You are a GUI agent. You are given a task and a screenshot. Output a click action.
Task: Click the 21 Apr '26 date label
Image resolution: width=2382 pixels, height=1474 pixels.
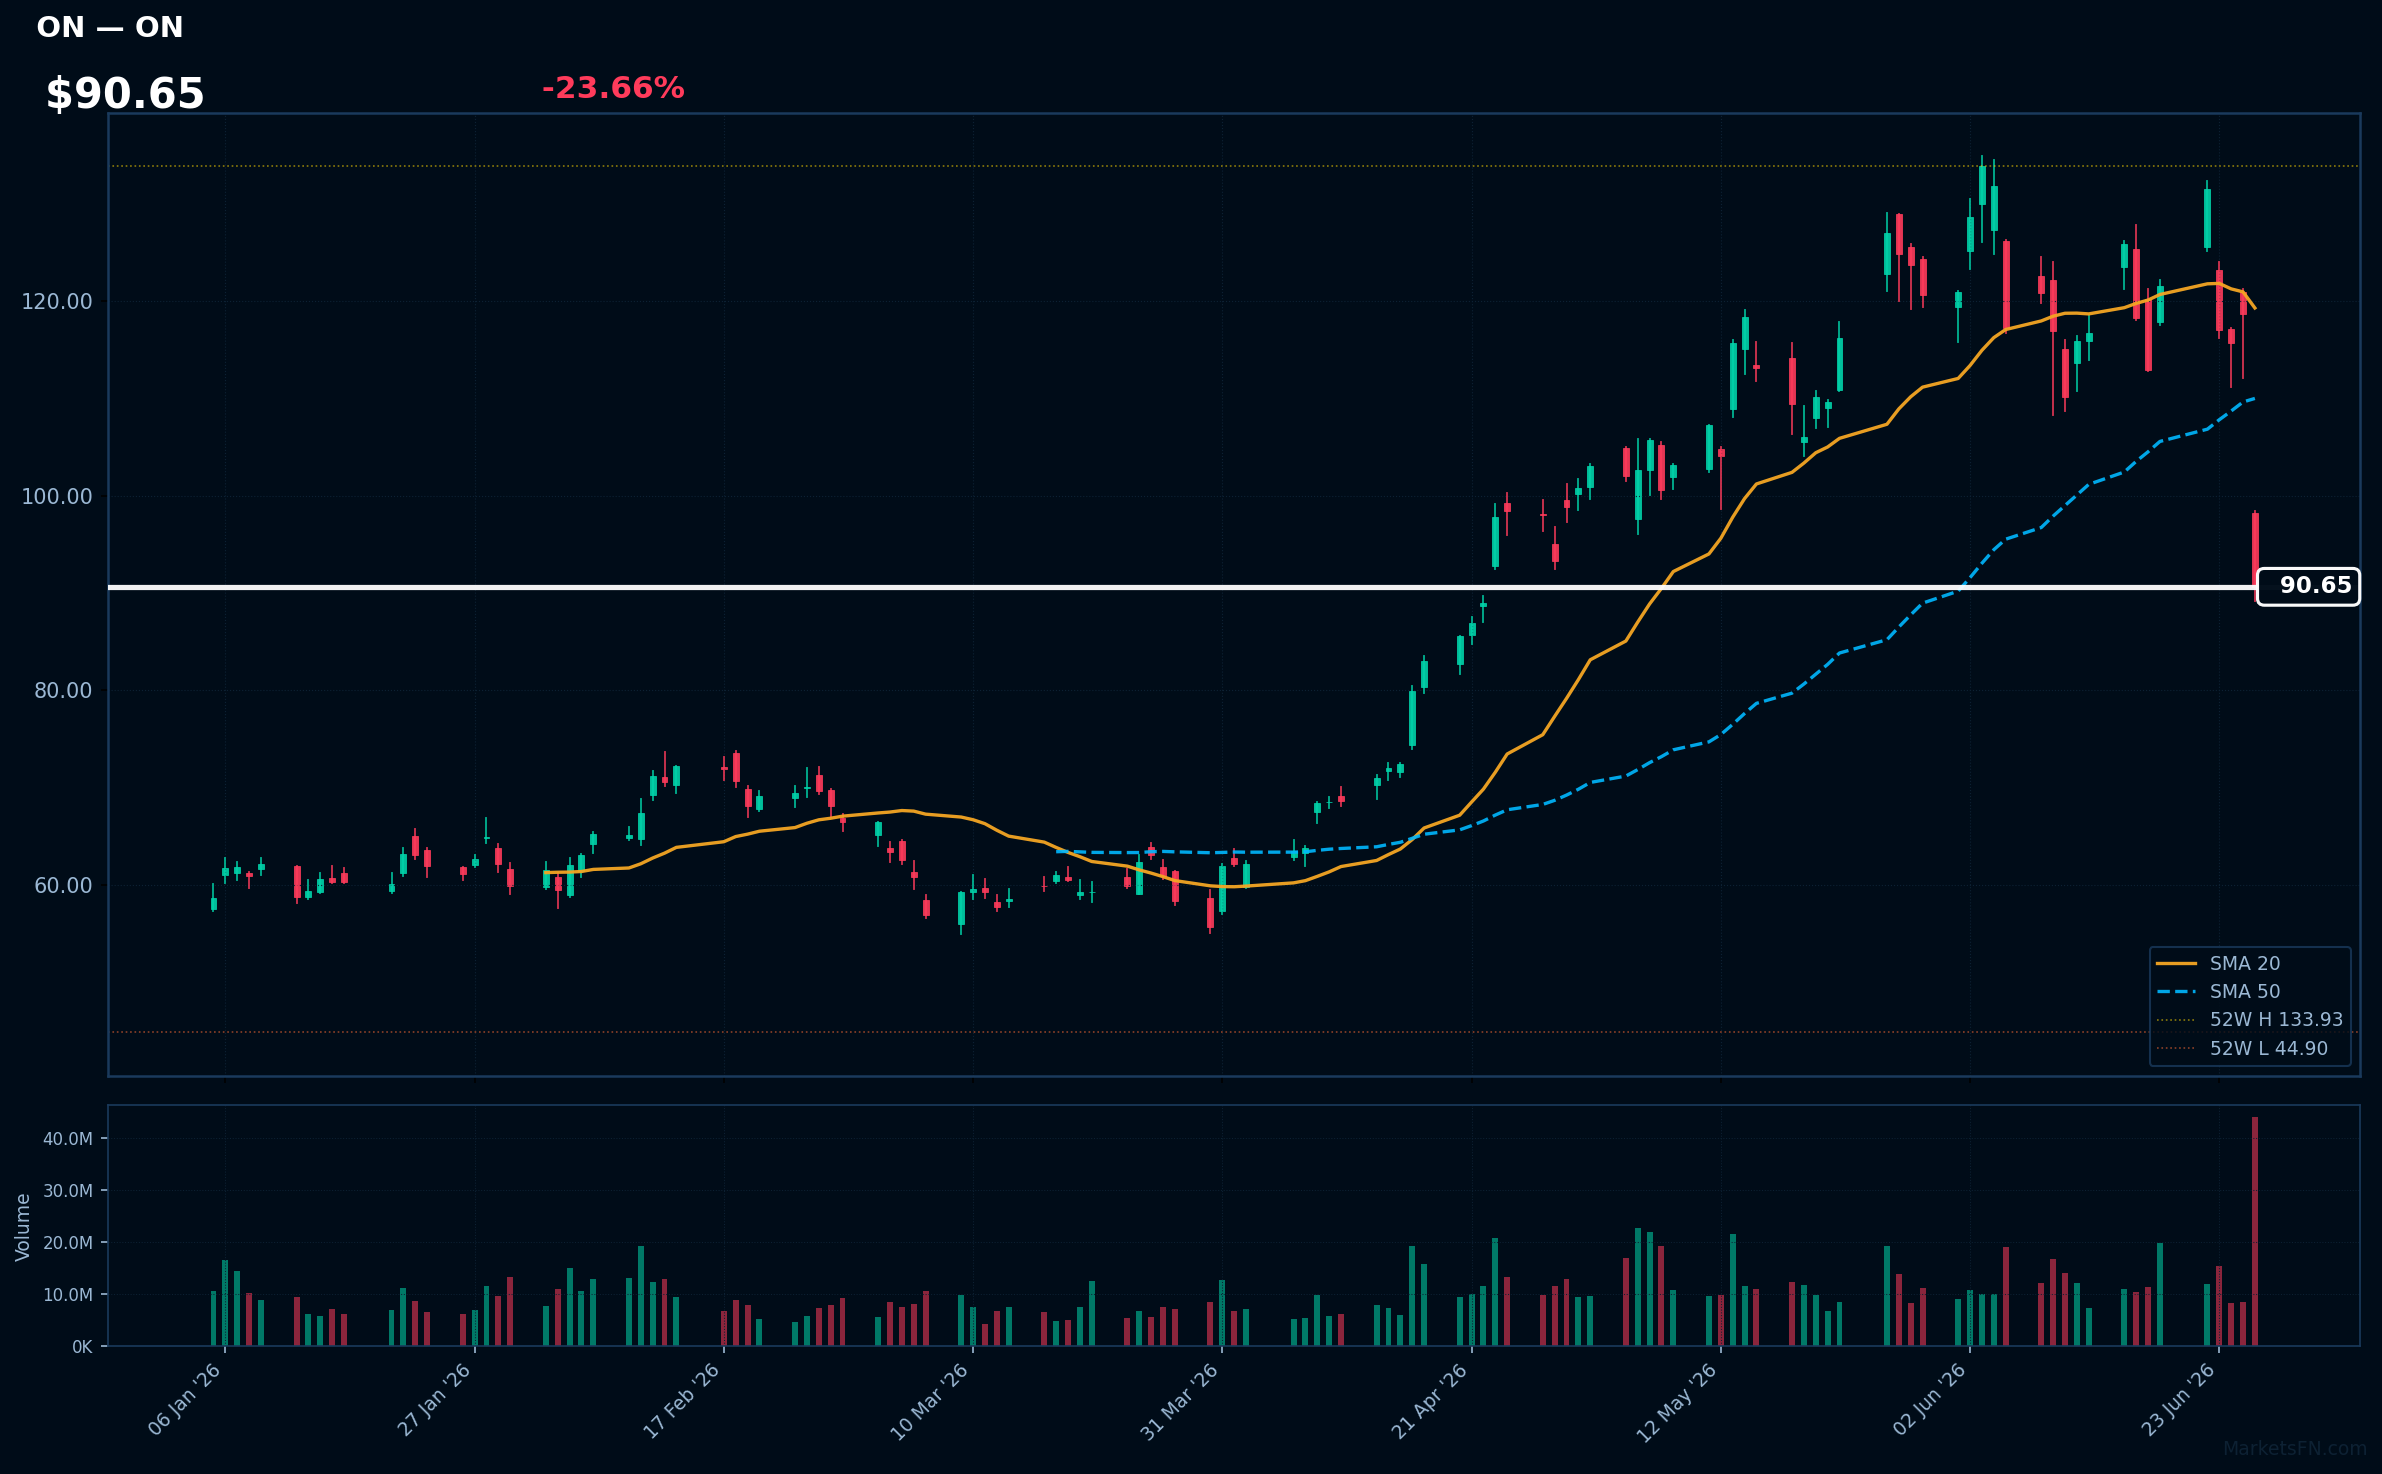pos(1430,1401)
